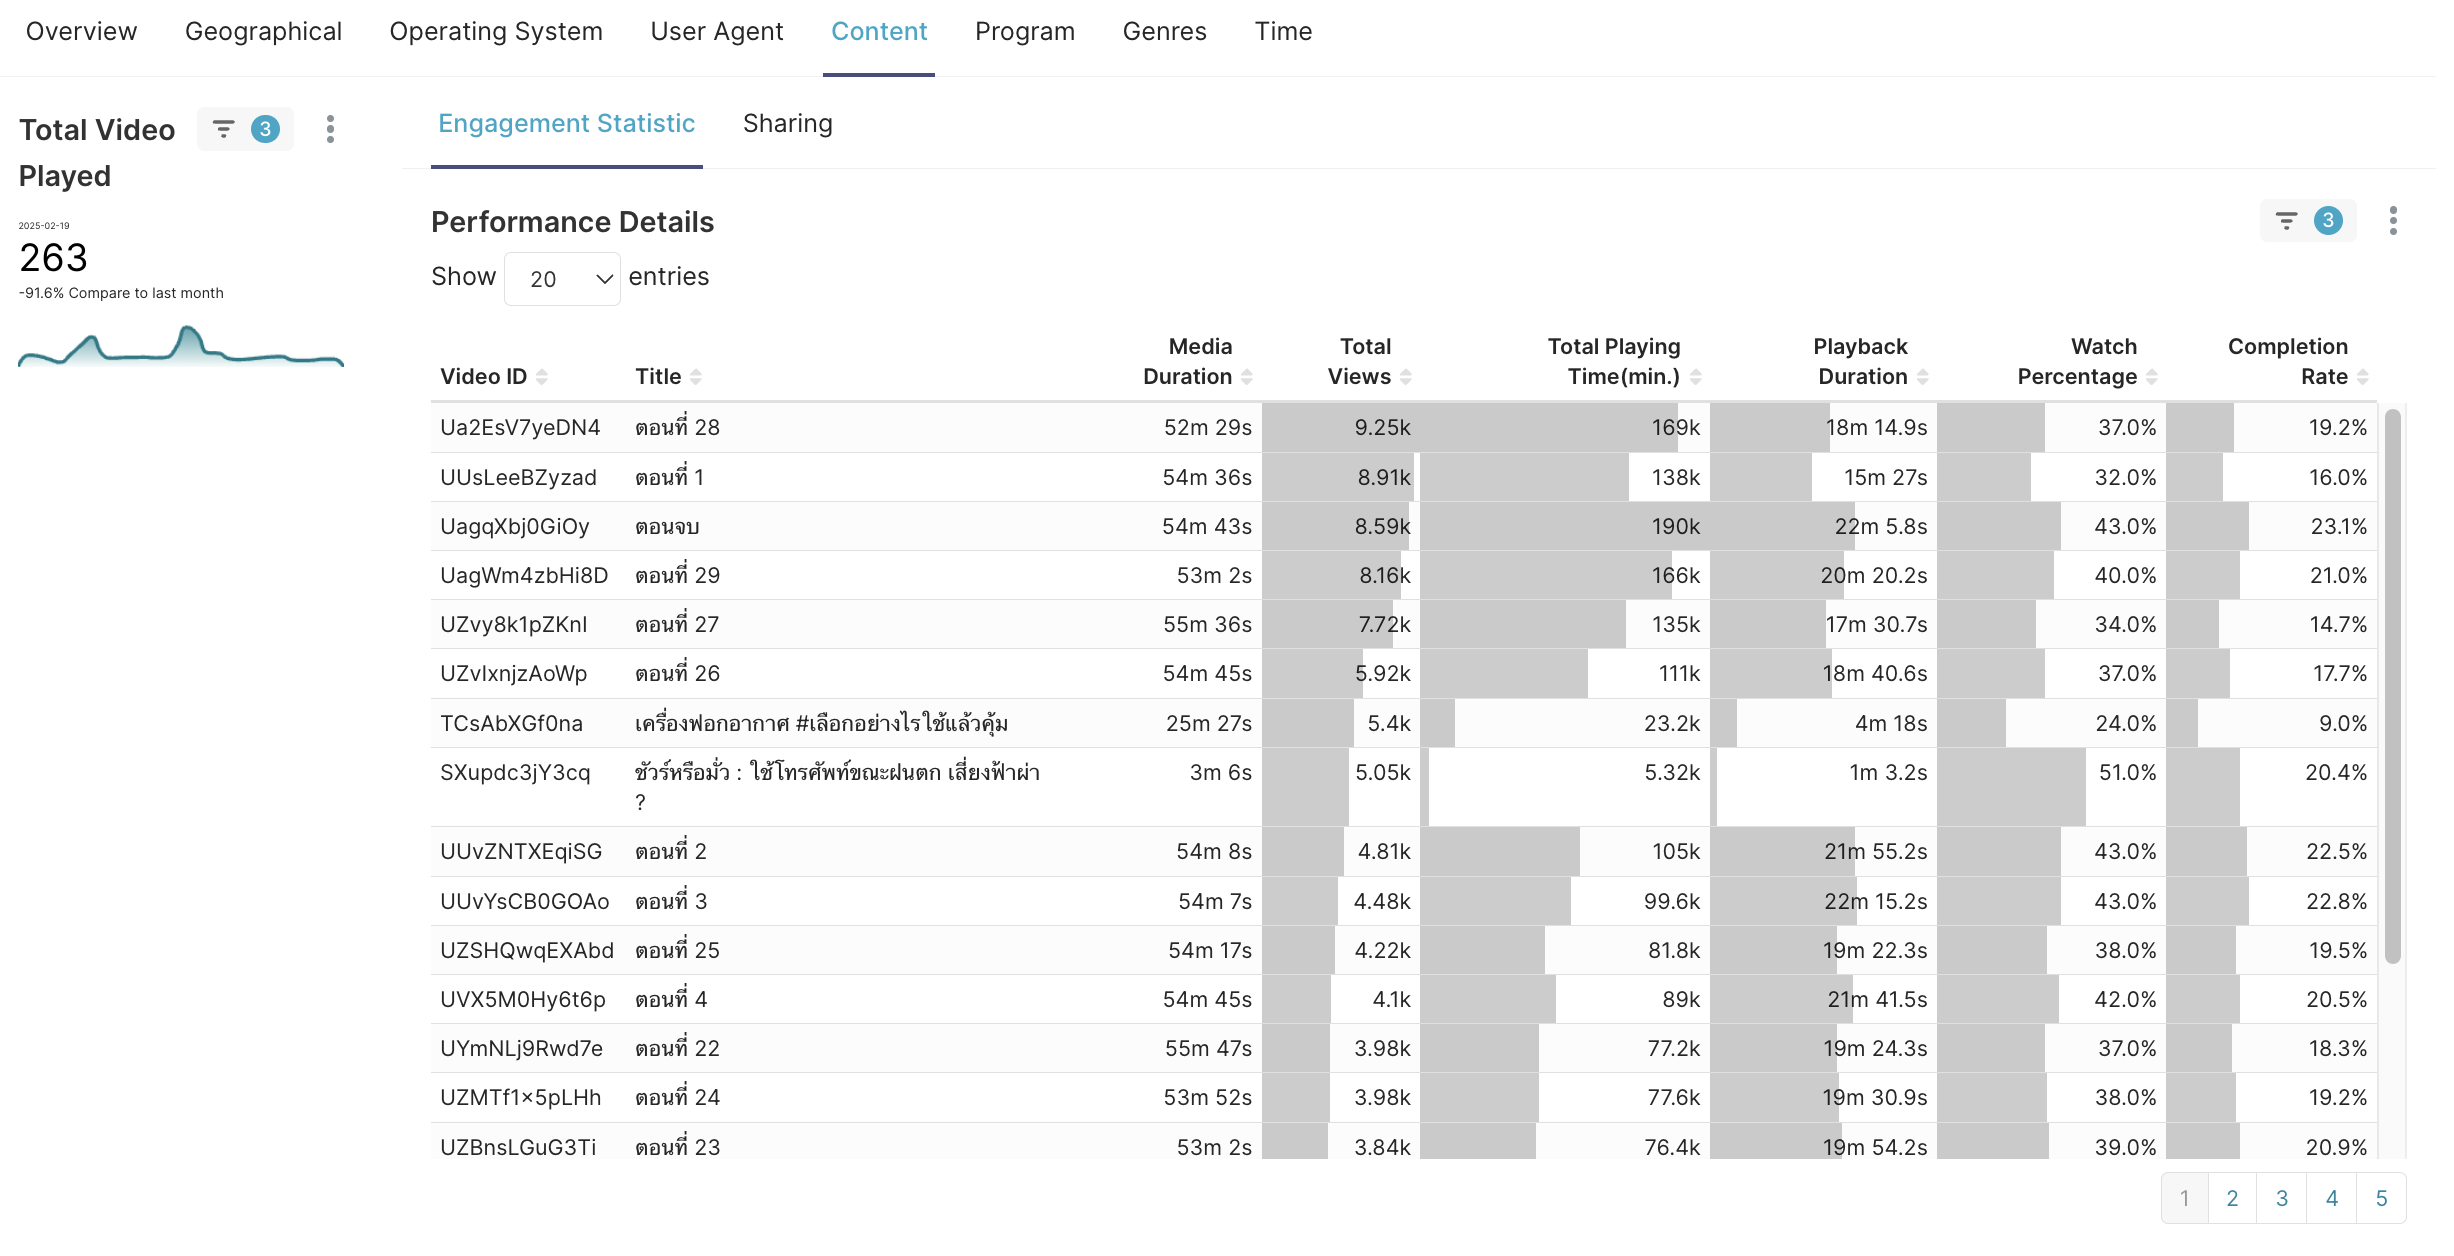Click Video ID UZMTf1×5pLHh

coord(521,1098)
